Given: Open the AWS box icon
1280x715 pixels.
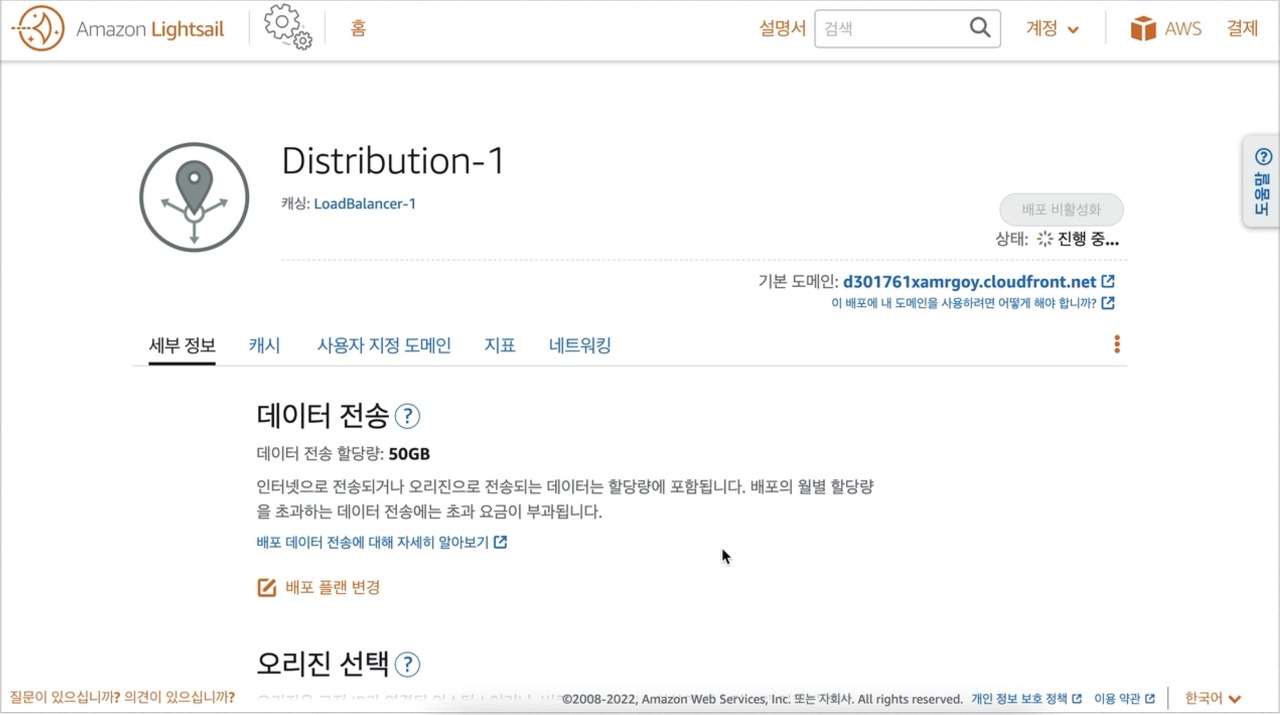Looking at the screenshot, I should 1143,29.
